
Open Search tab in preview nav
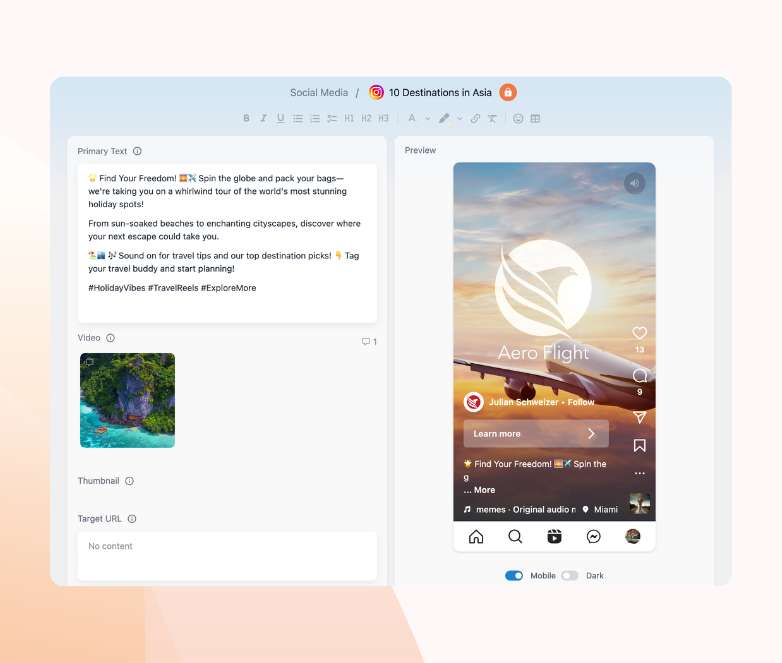click(515, 536)
